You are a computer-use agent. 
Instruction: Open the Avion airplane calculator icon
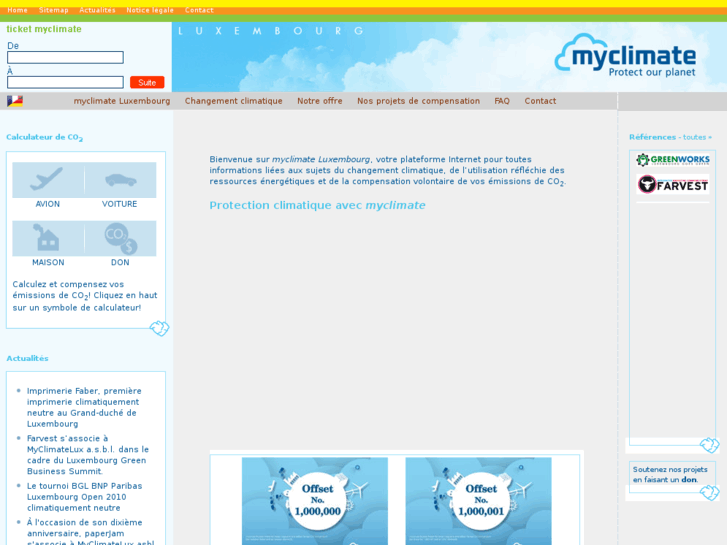tap(48, 180)
